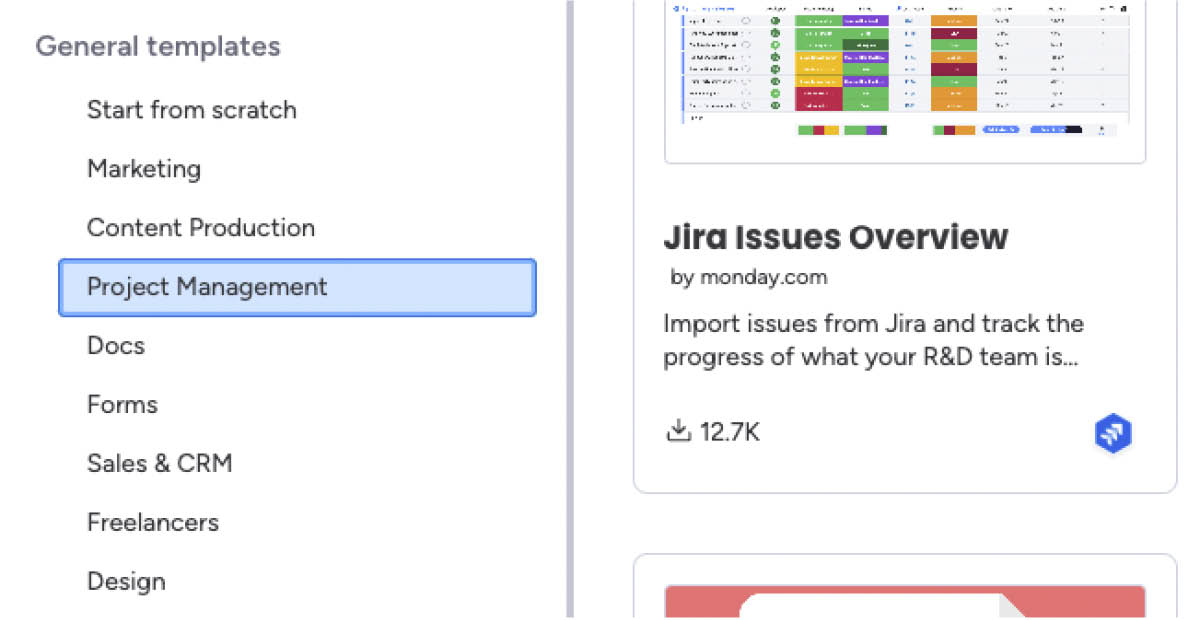This screenshot has height=620, width=1200.
Task: Click the download icon beside 12.7K
Action: (x=678, y=432)
